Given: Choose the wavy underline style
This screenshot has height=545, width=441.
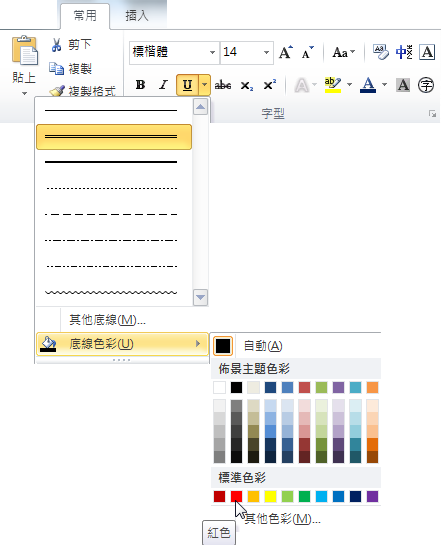Looking at the screenshot, I should click(x=114, y=292).
